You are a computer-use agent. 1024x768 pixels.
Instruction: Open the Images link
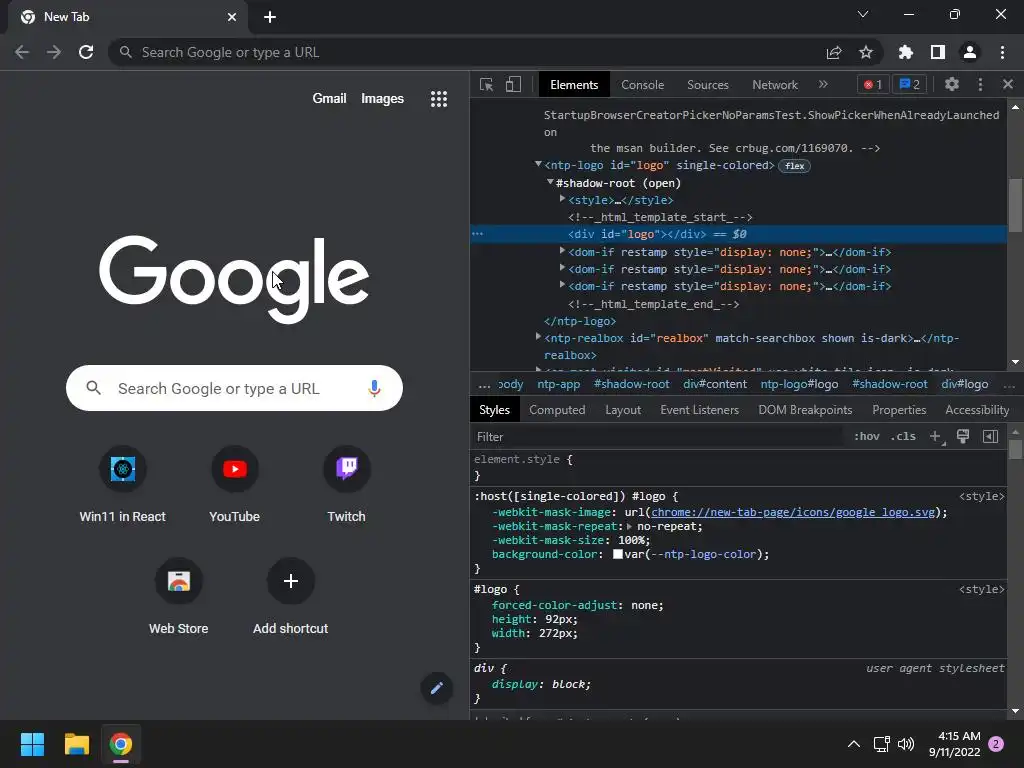coord(382,99)
